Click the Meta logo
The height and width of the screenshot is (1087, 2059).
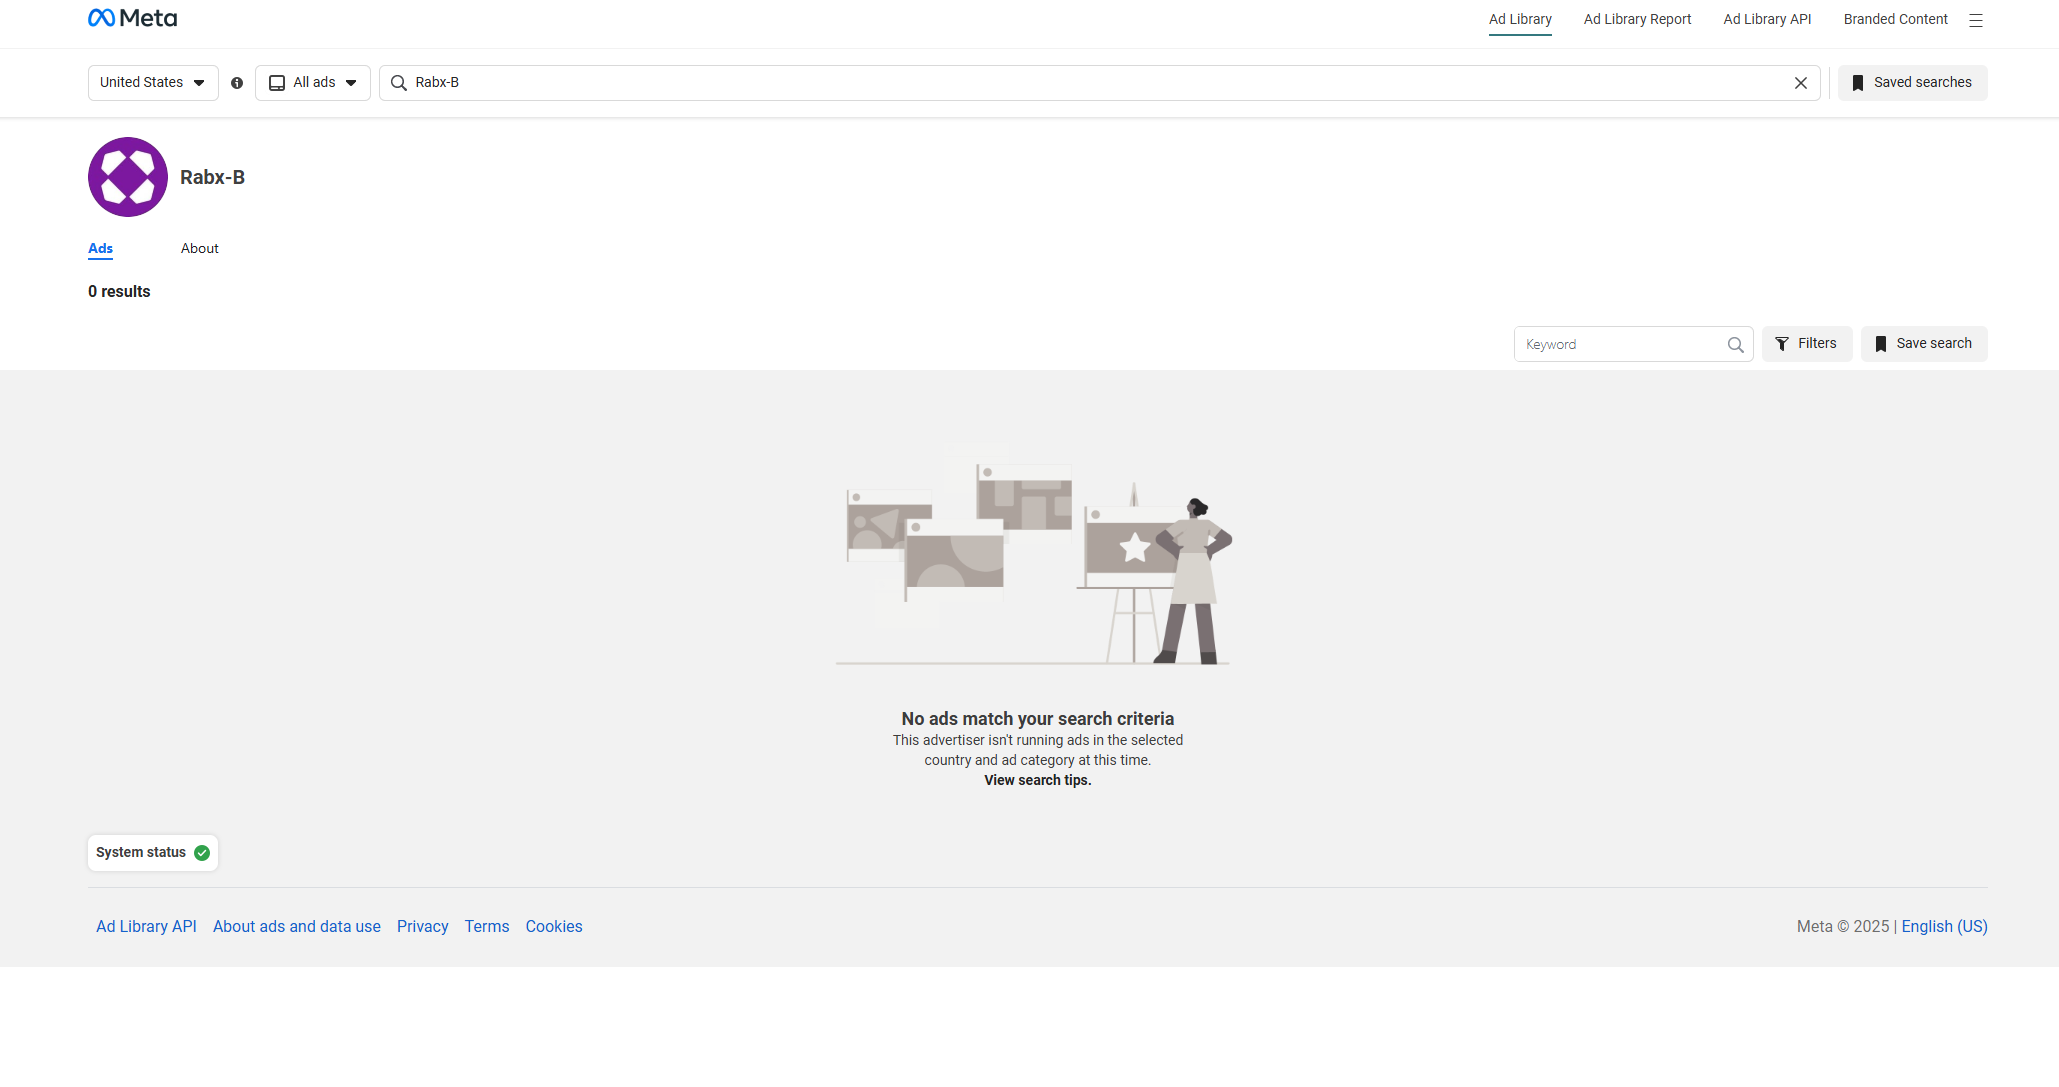point(132,18)
